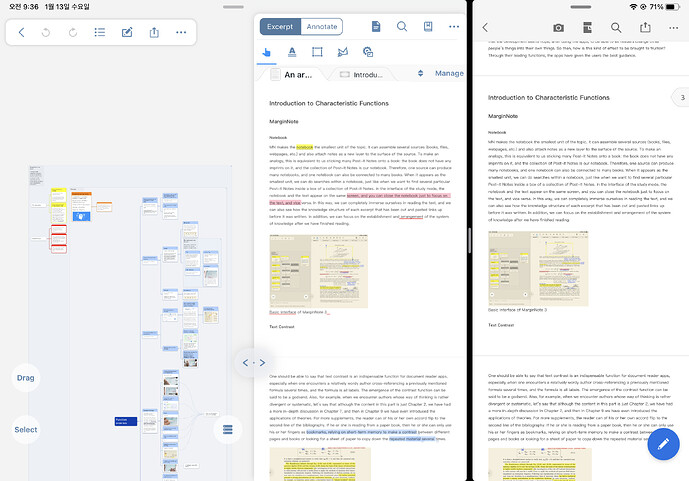Open the camera capture icon
Viewport: 689px width, 481px height.
pos(558,28)
